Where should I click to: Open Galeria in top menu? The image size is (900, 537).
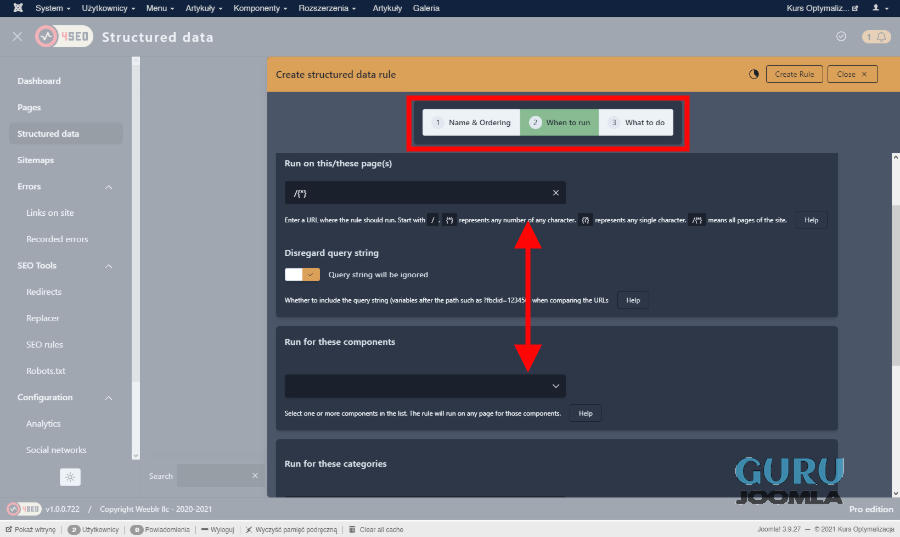tap(426, 8)
